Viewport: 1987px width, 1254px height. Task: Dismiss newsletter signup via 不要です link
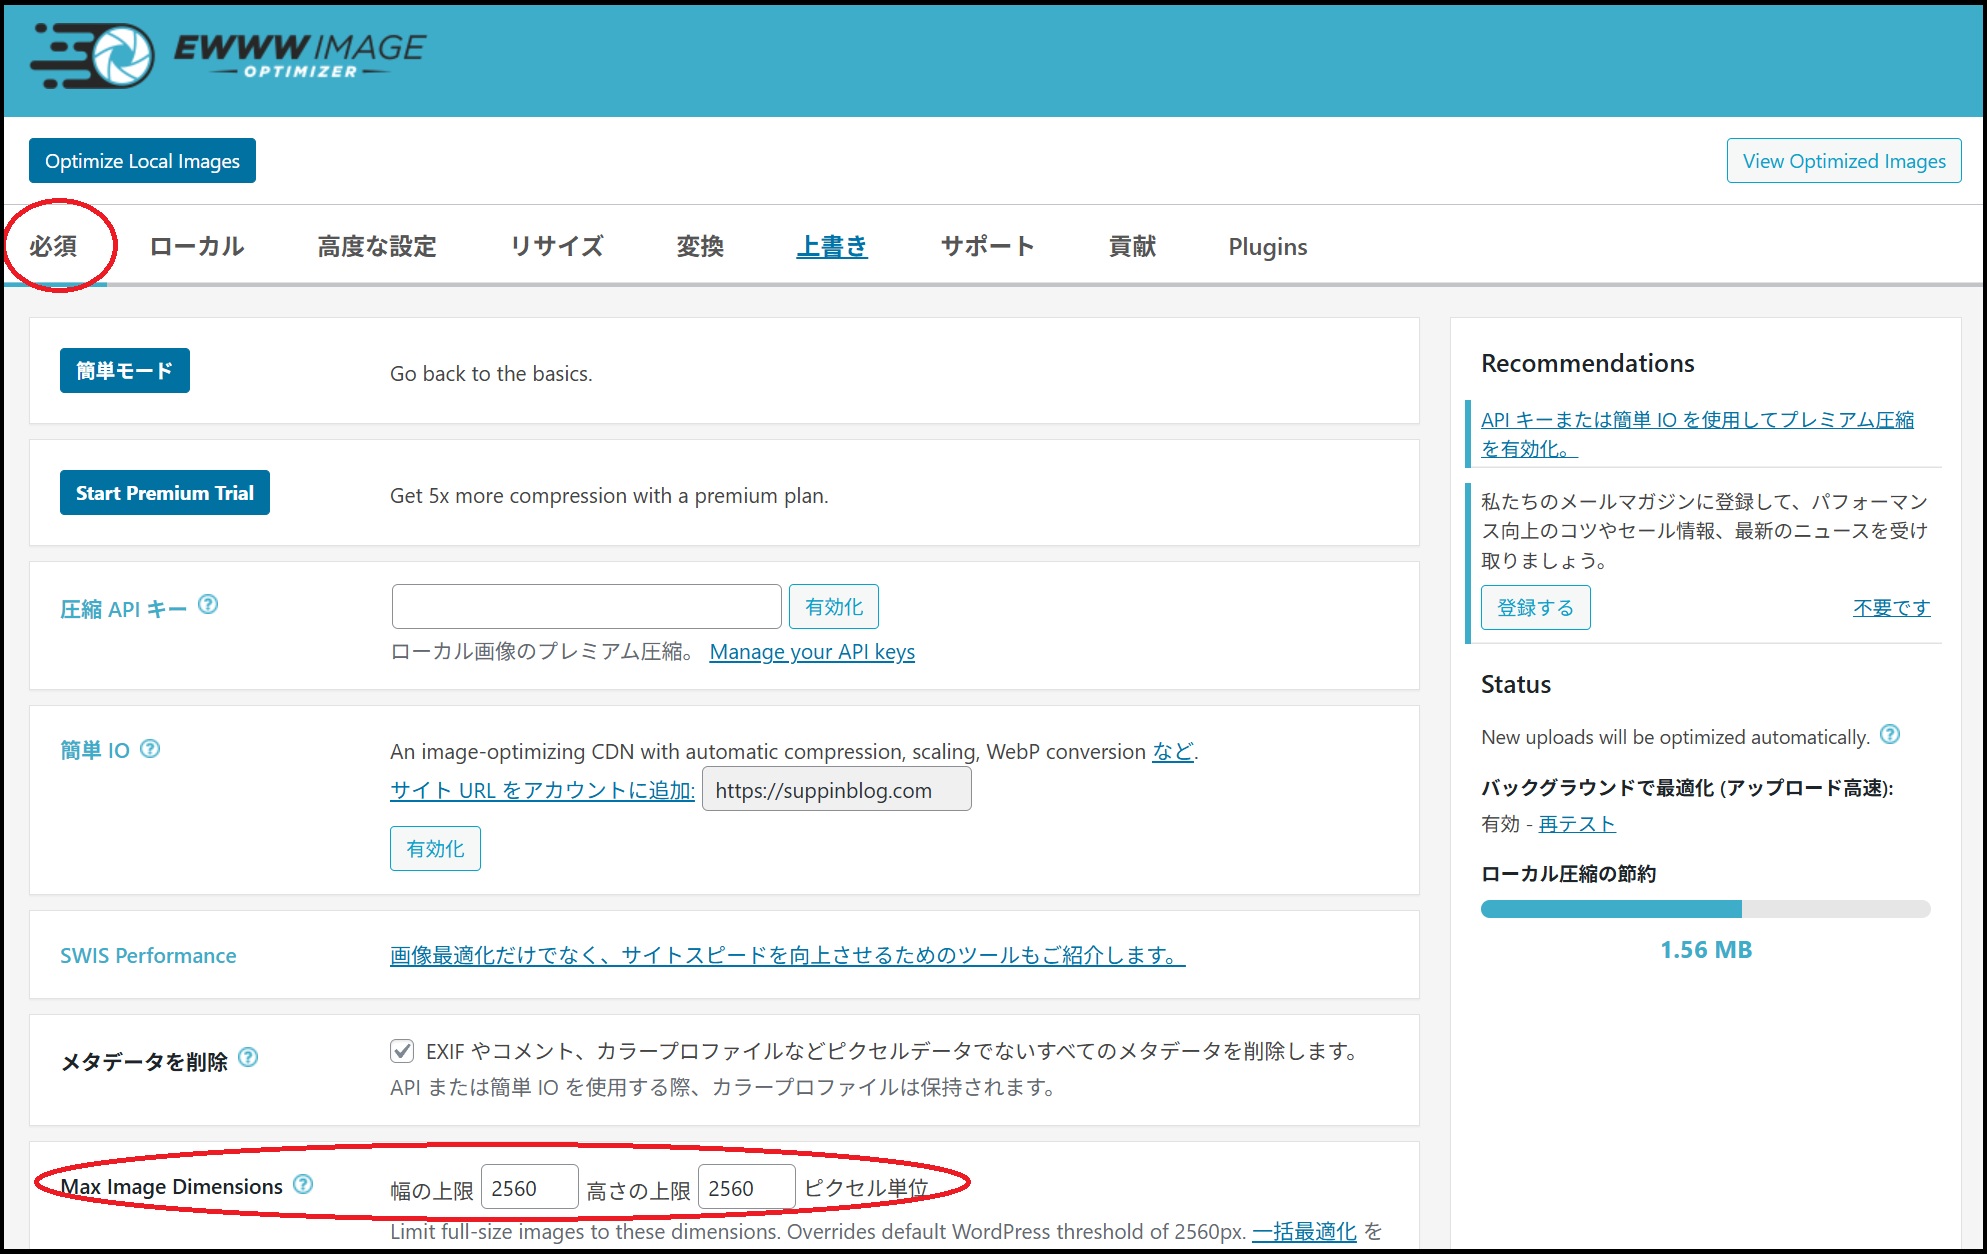[x=1890, y=607]
